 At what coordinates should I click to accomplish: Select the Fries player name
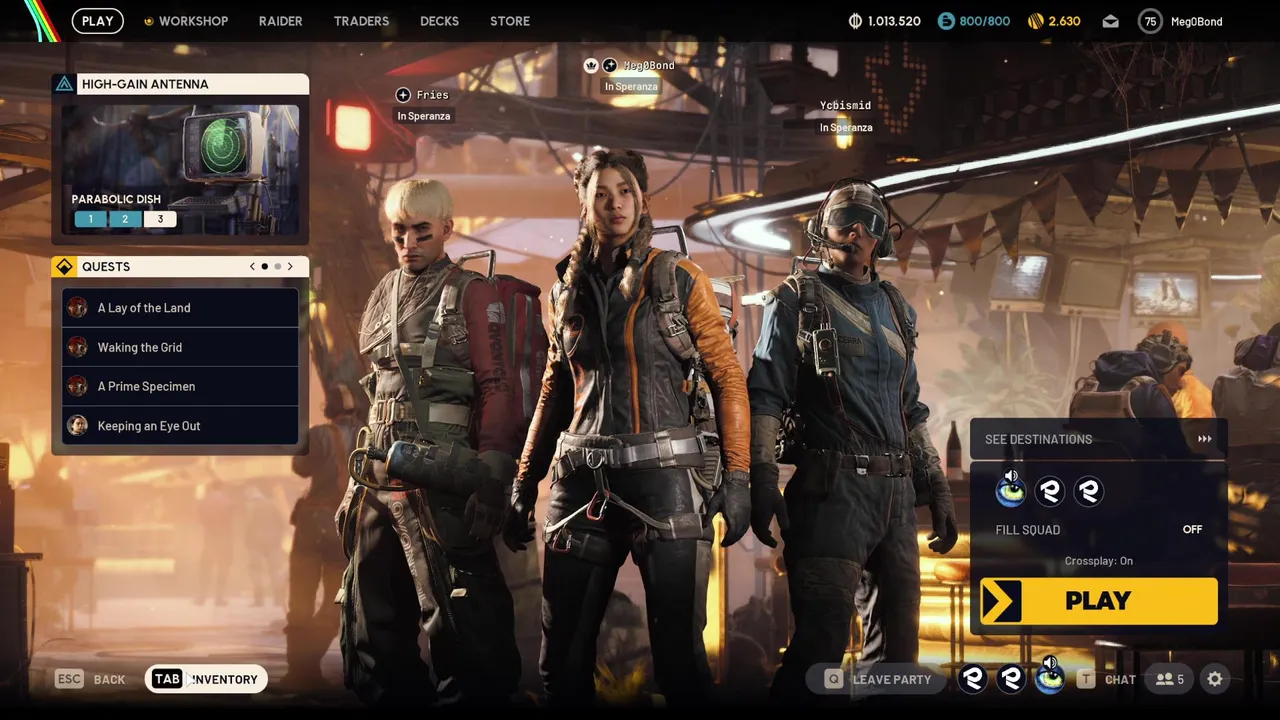coord(432,95)
